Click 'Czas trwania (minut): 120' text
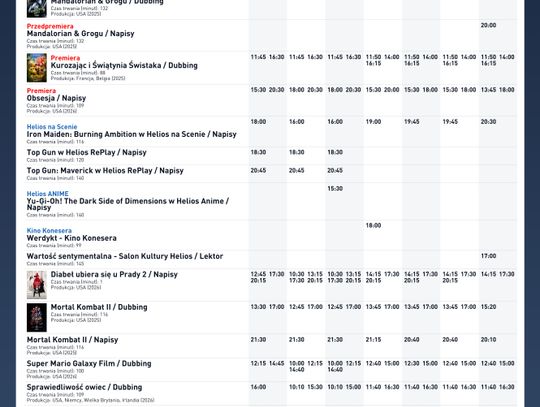Screen dimensions: 540x407 [55, 160]
